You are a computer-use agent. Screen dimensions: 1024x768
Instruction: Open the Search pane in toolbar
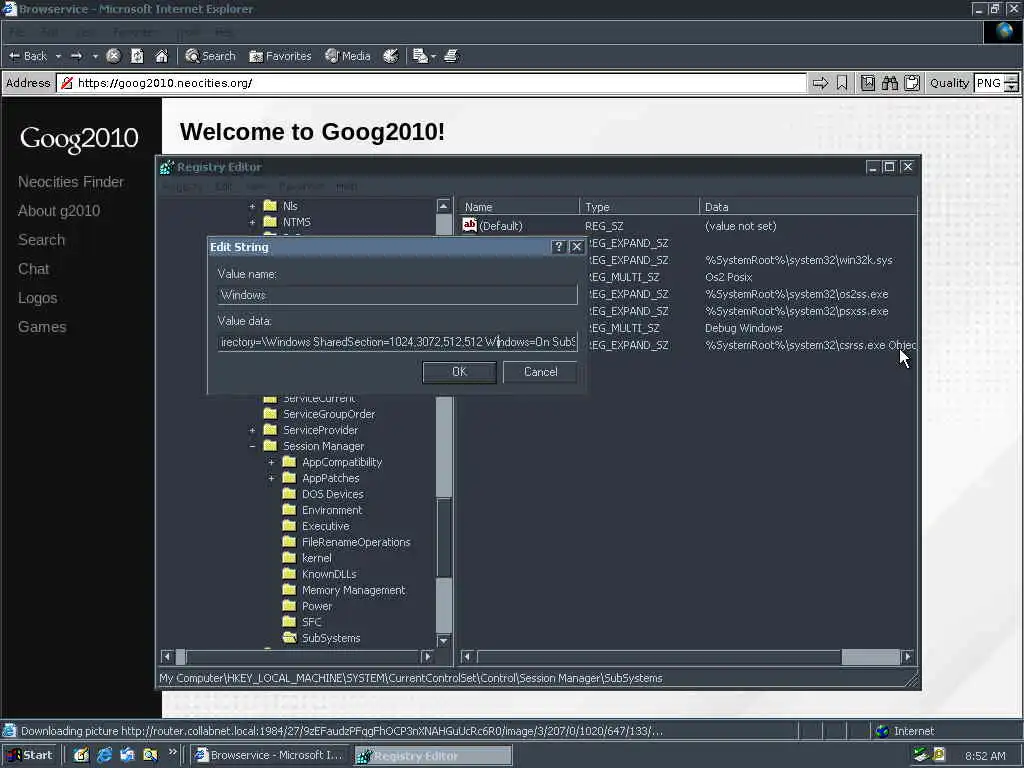[x=210, y=56]
